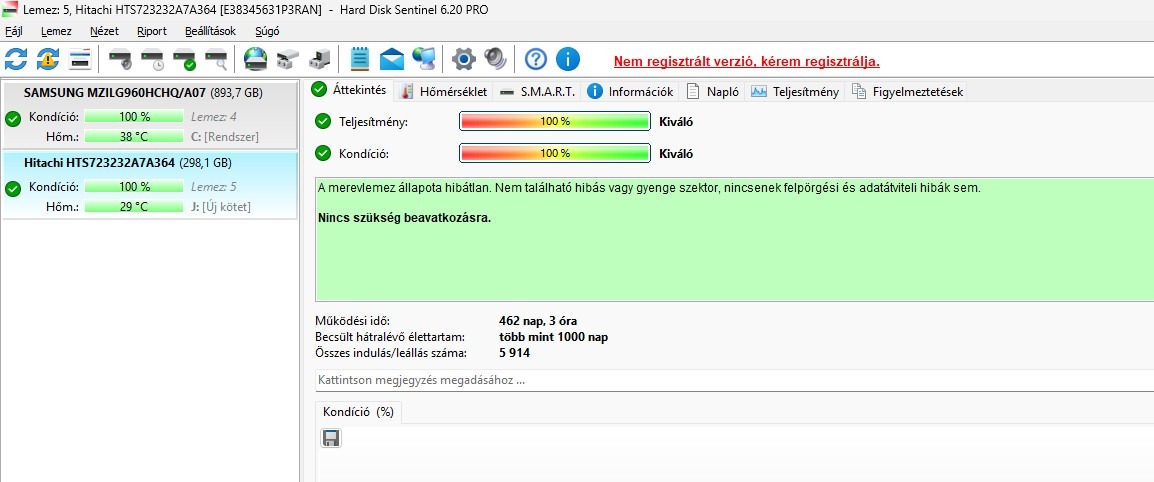Click the Nincs szükség beavatkozásra text
This screenshot has height=482, width=1154.
pyautogui.click(x=405, y=218)
